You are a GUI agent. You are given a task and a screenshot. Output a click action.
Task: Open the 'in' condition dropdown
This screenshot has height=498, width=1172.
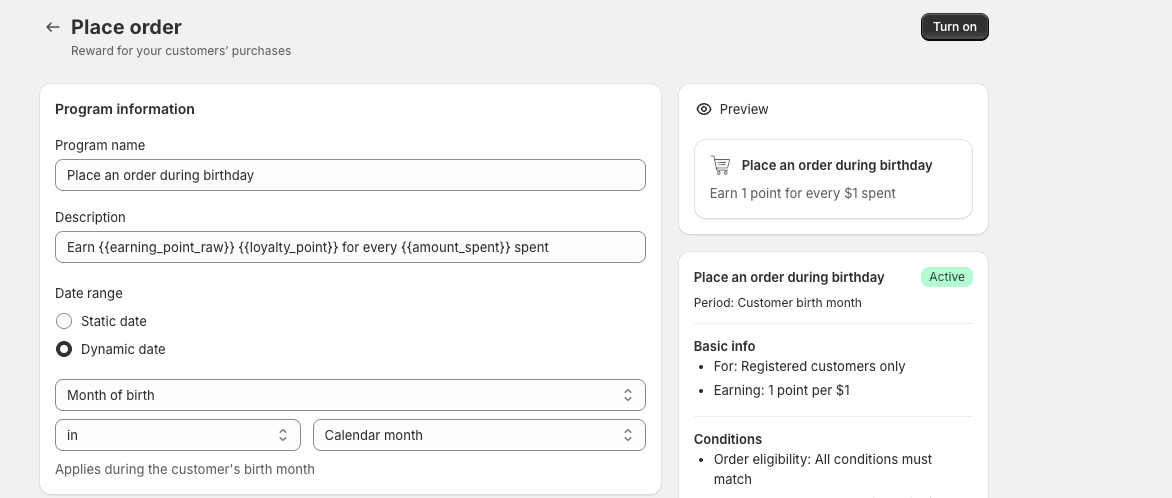point(178,435)
